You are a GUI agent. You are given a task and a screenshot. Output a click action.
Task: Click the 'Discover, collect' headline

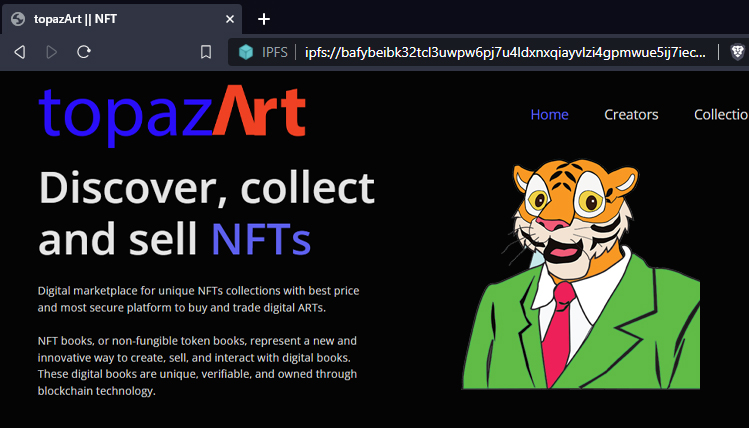(206, 187)
